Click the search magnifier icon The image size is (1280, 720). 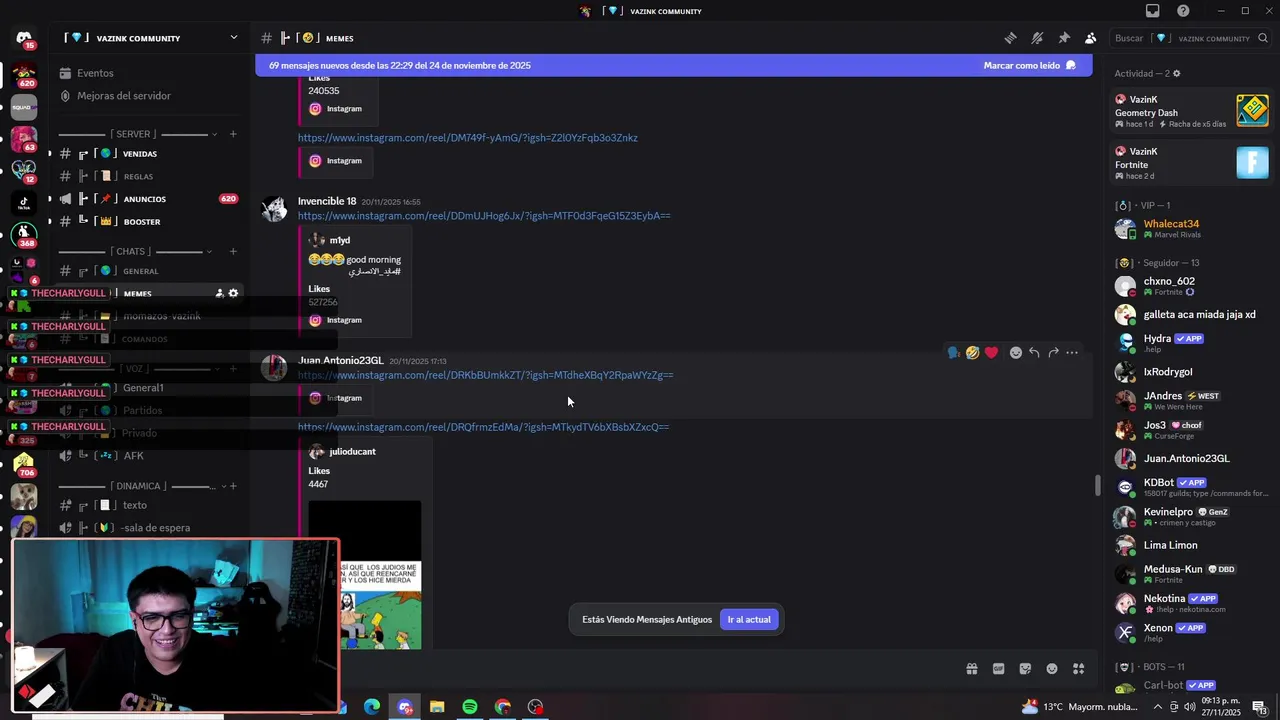point(1264,38)
